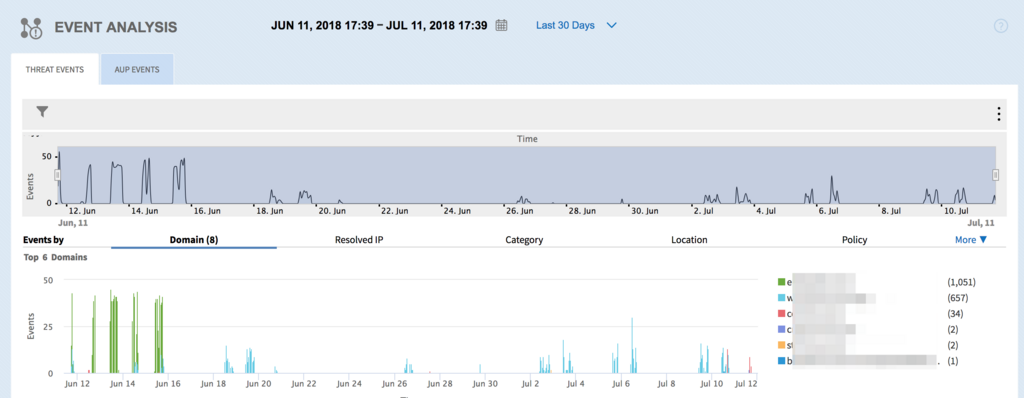
Task: Click the (657) event count
Action: click(957, 298)
